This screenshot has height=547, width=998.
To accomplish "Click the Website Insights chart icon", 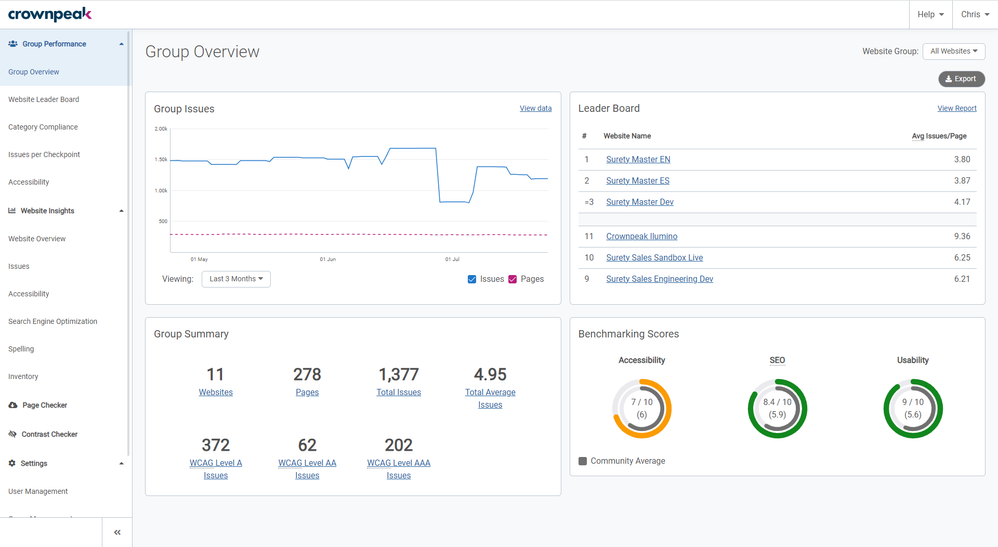I will point(12,211).
